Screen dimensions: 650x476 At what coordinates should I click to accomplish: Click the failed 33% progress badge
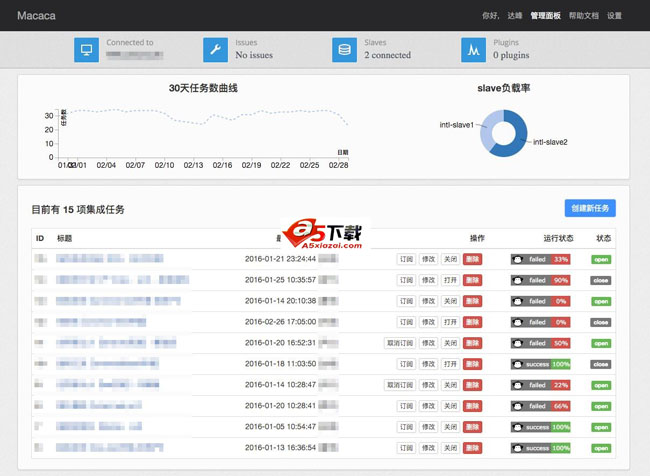(x=541, y=260)
